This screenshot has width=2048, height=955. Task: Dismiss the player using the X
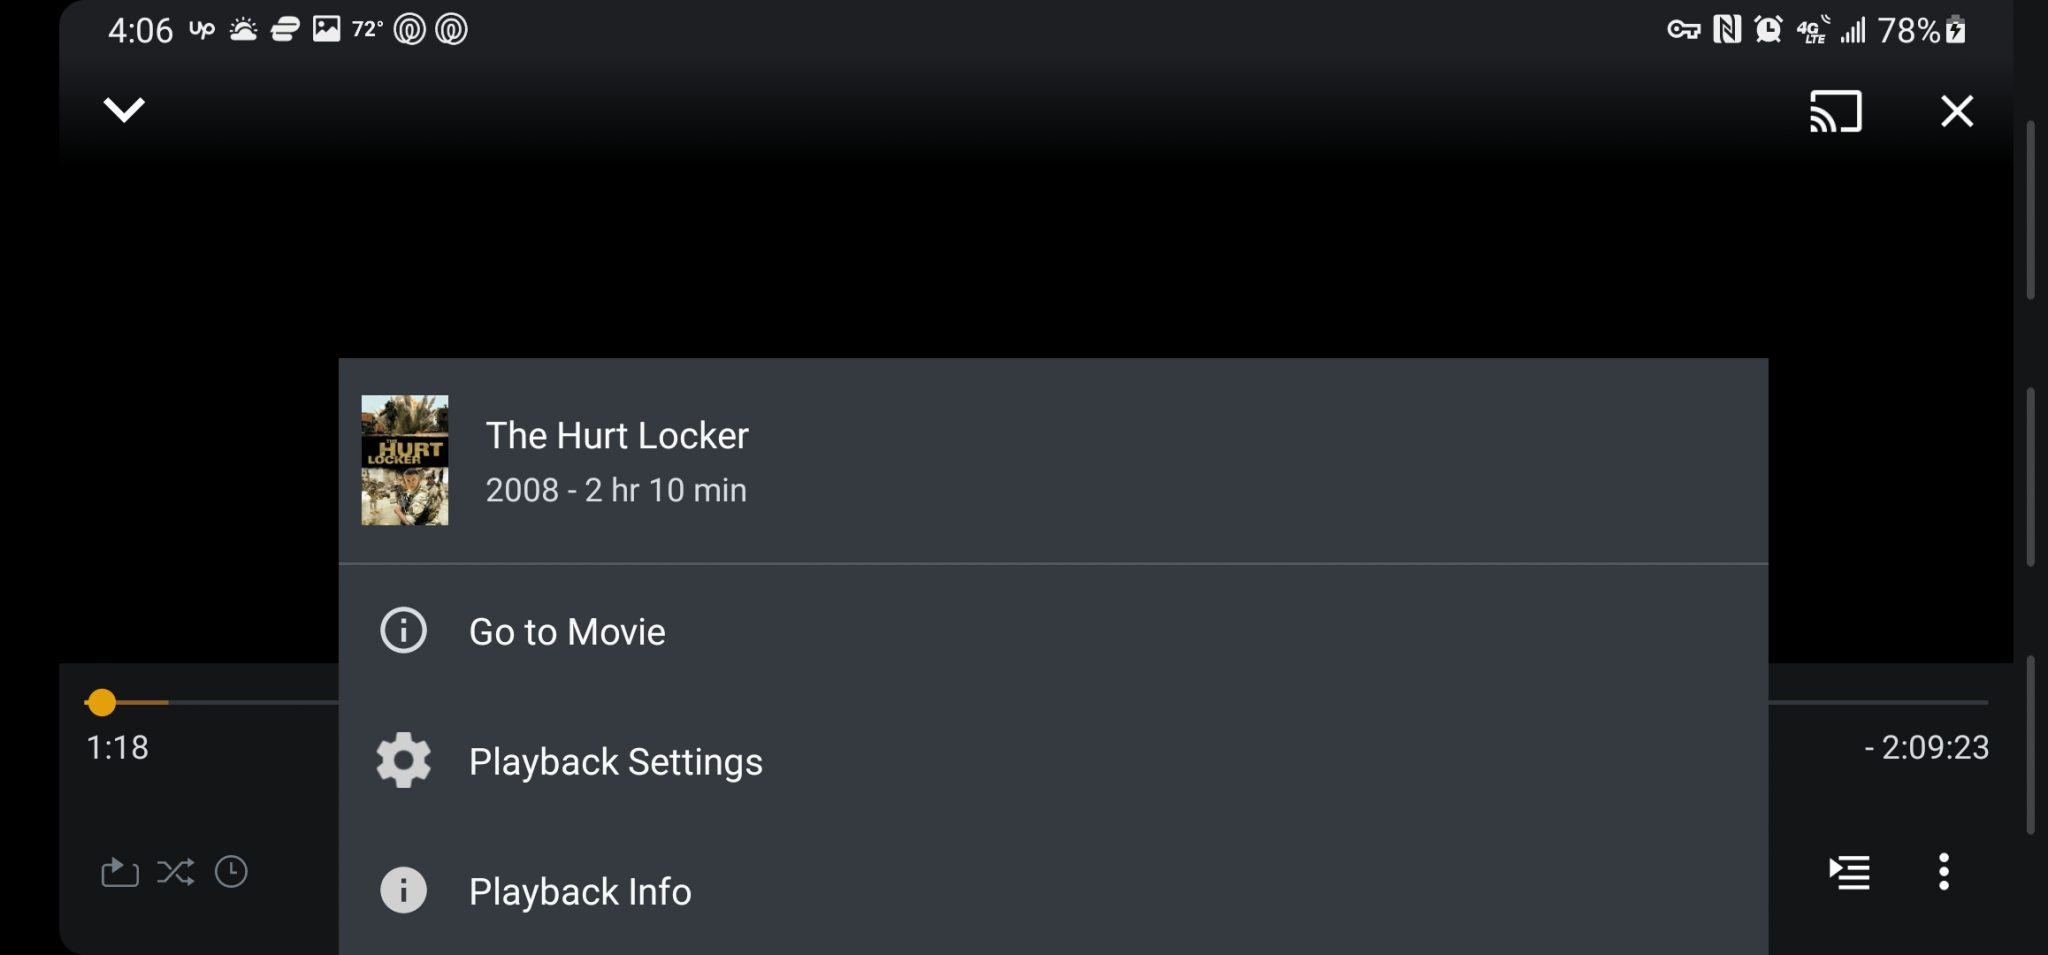(x=1957, y=111)
